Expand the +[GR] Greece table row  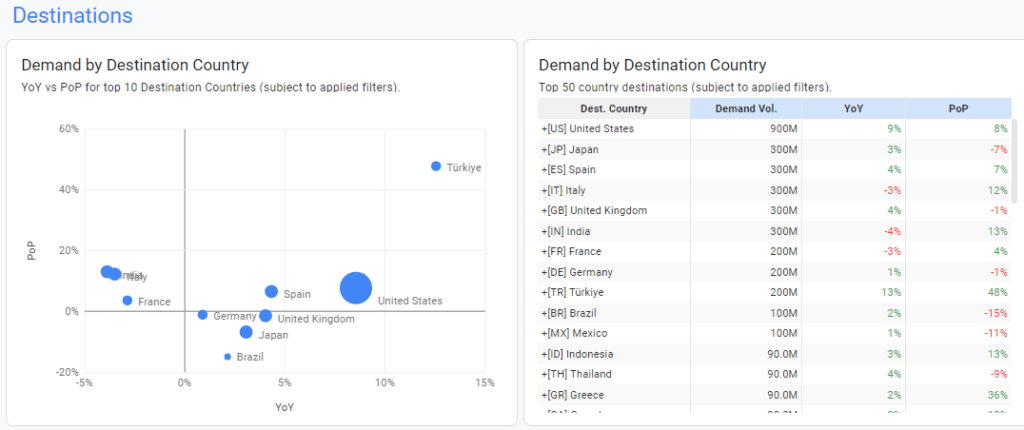click(x=544, y=395)
